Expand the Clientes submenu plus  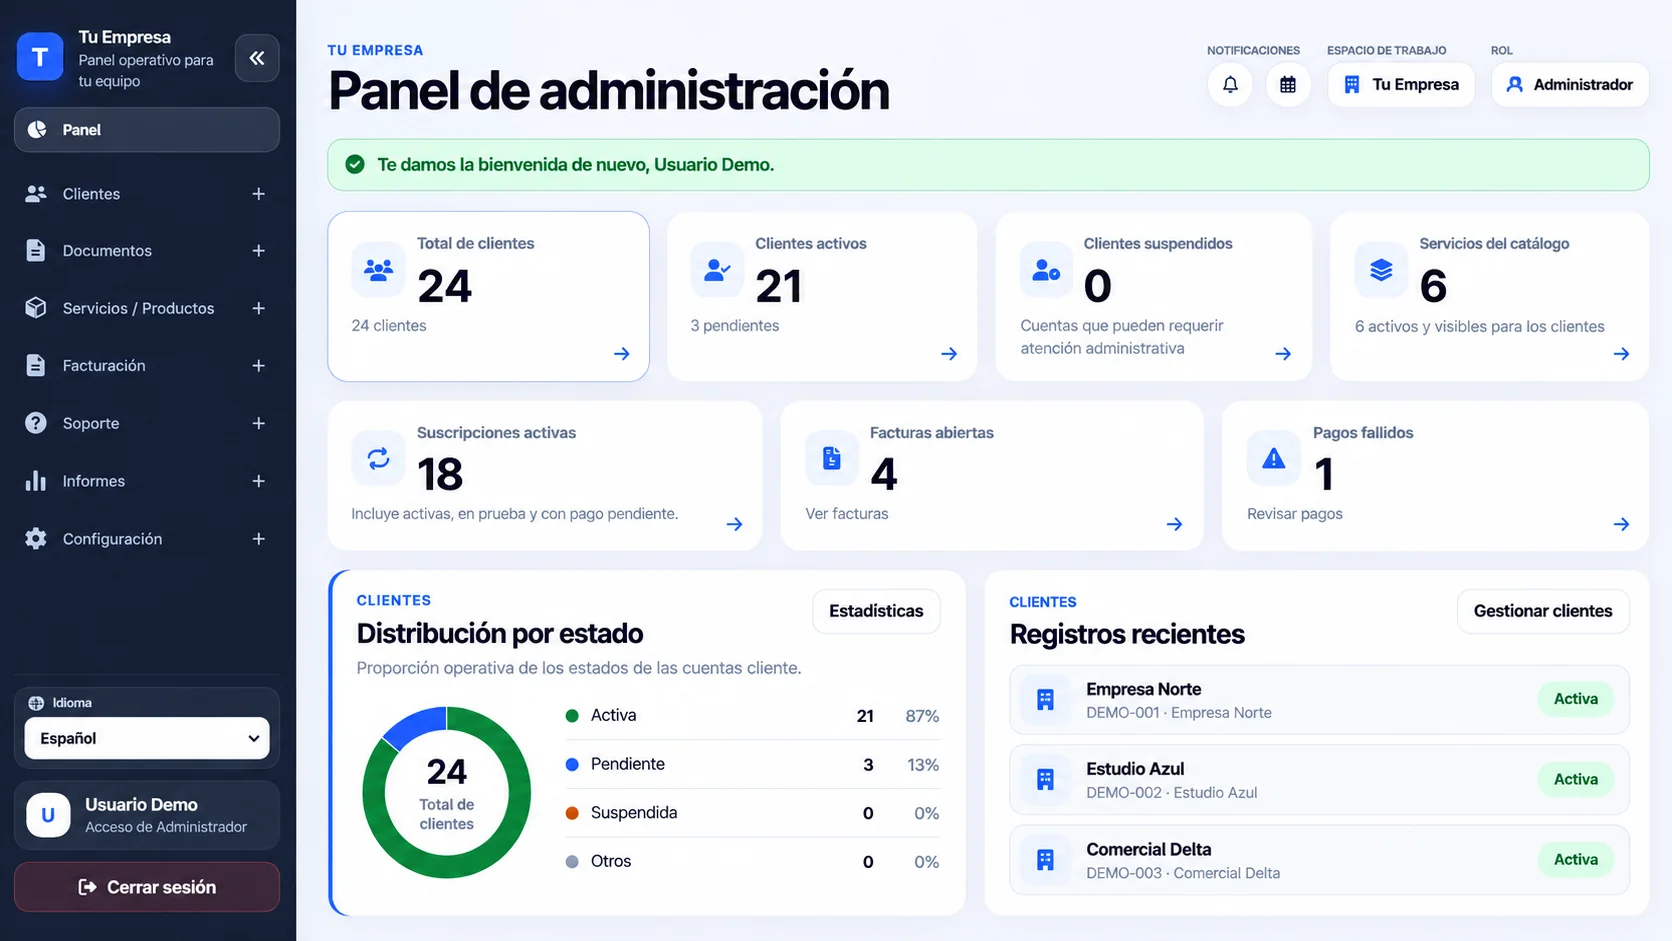(x=258, y=194)
